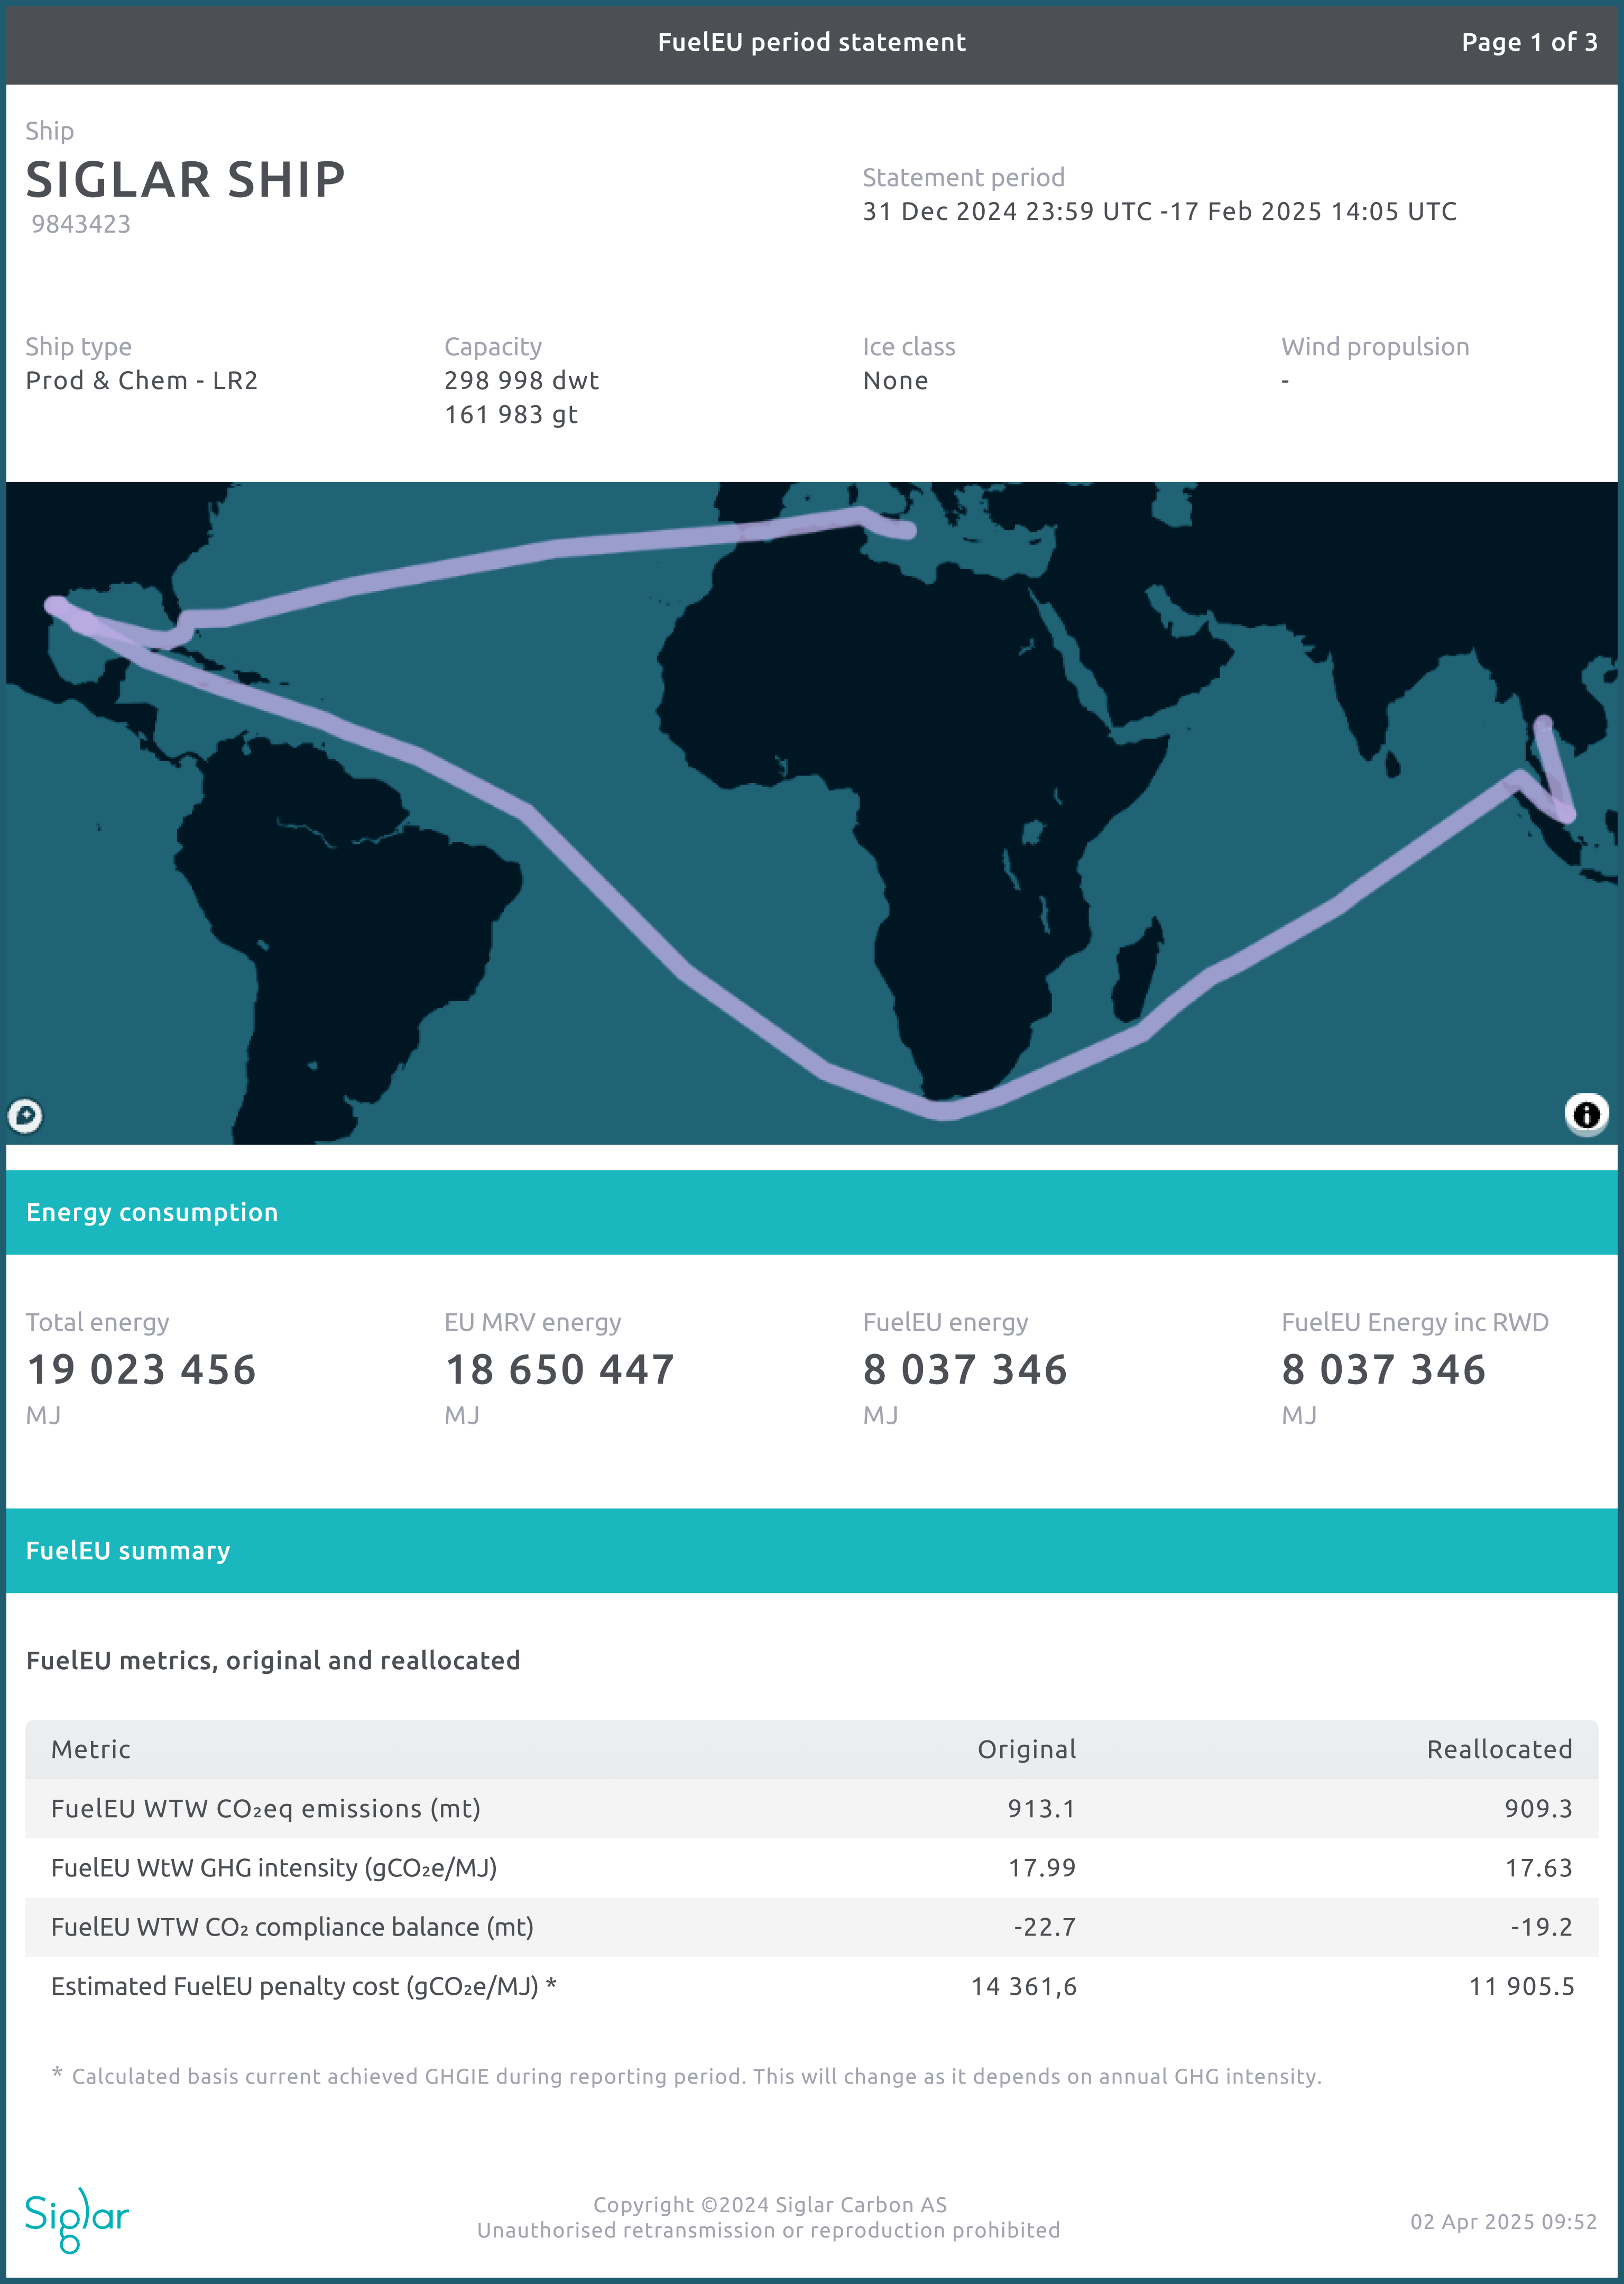Viewport: 1624px width, 2284px height.
Task: Click the Unauthorised retransmission notice line
Action: [768, 2230]
